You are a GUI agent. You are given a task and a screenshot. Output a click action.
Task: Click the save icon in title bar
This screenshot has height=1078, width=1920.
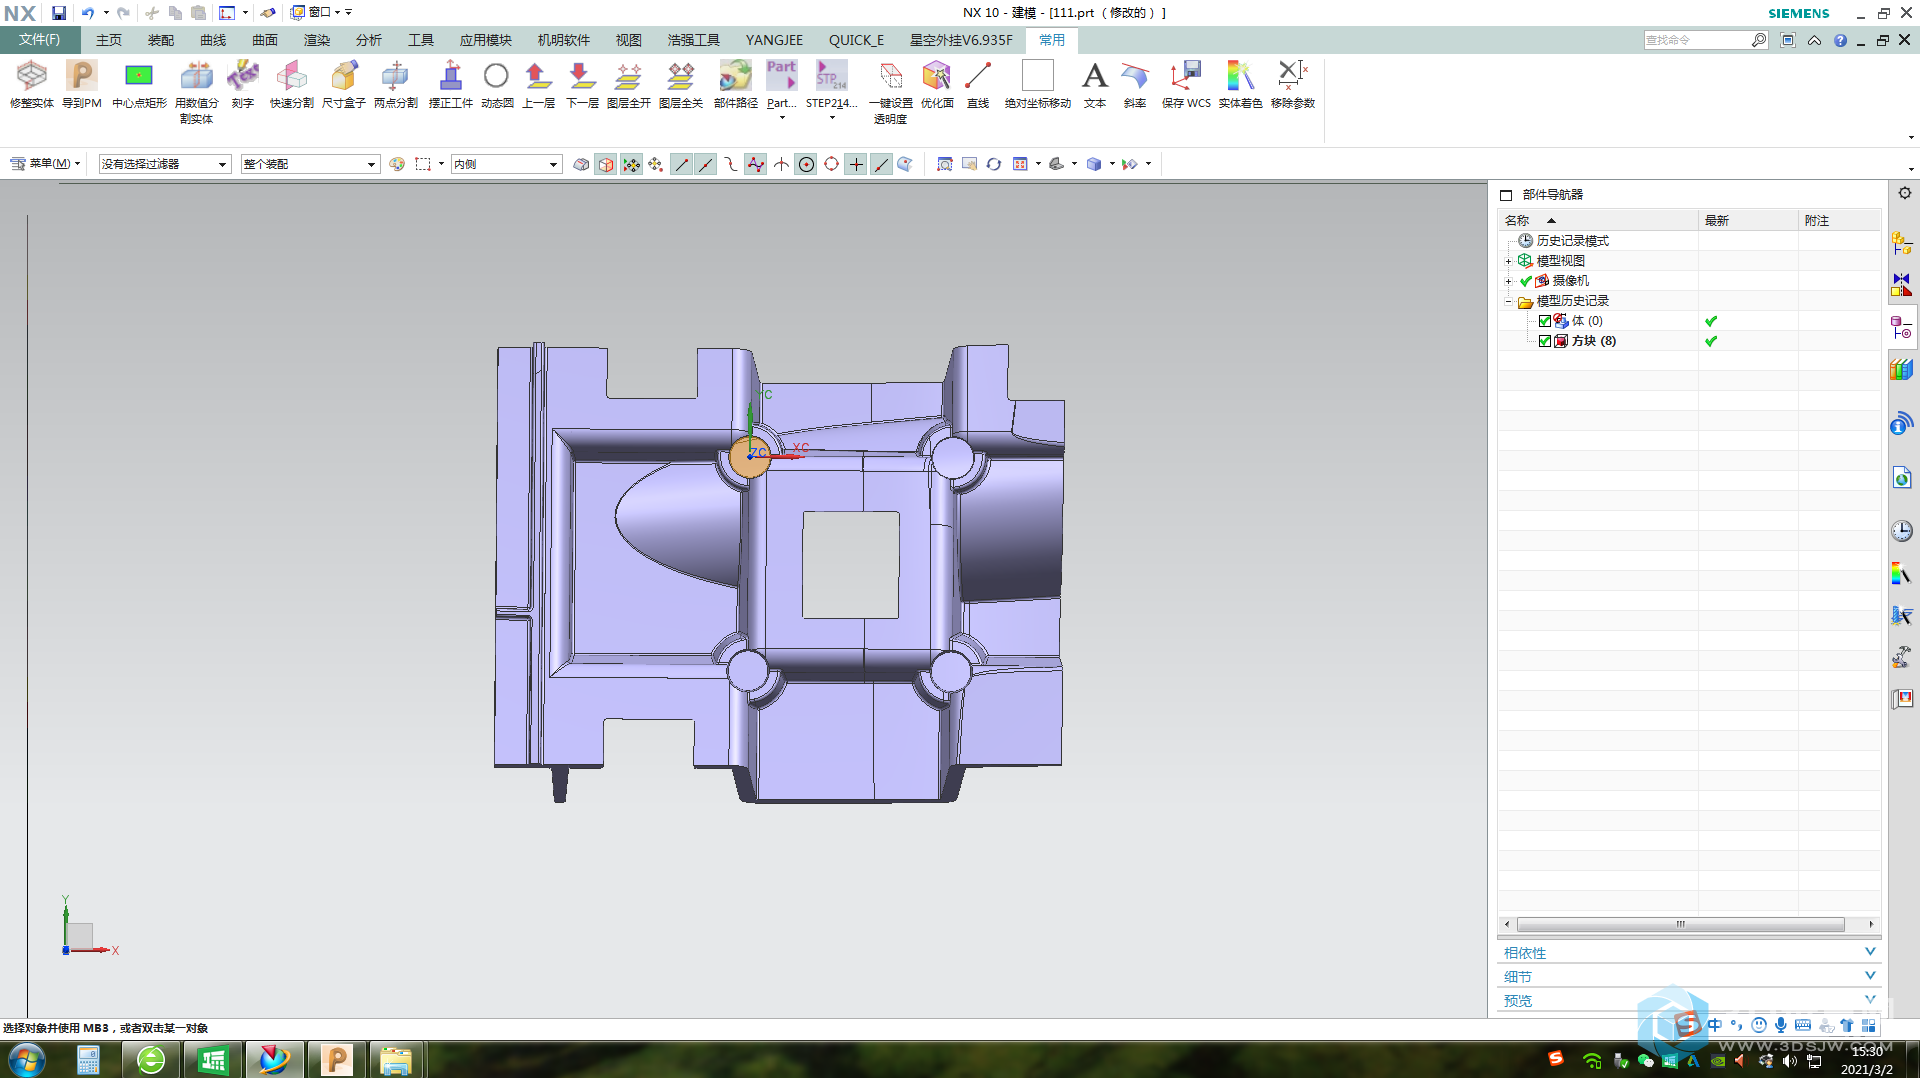[59, 13]
